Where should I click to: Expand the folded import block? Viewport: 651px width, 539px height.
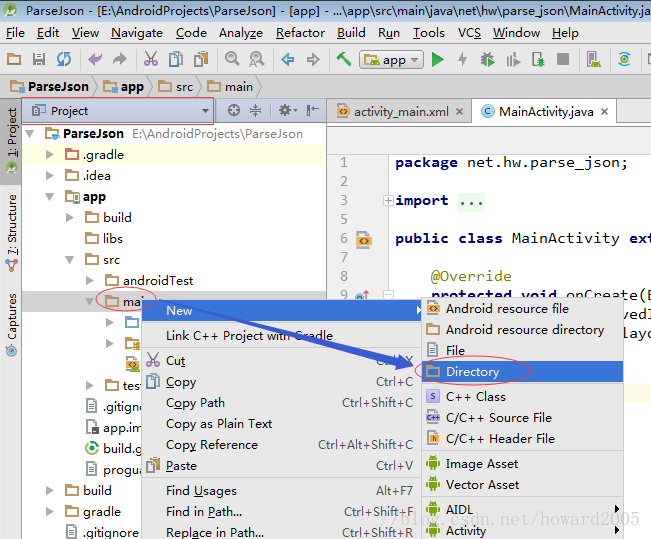388,201
